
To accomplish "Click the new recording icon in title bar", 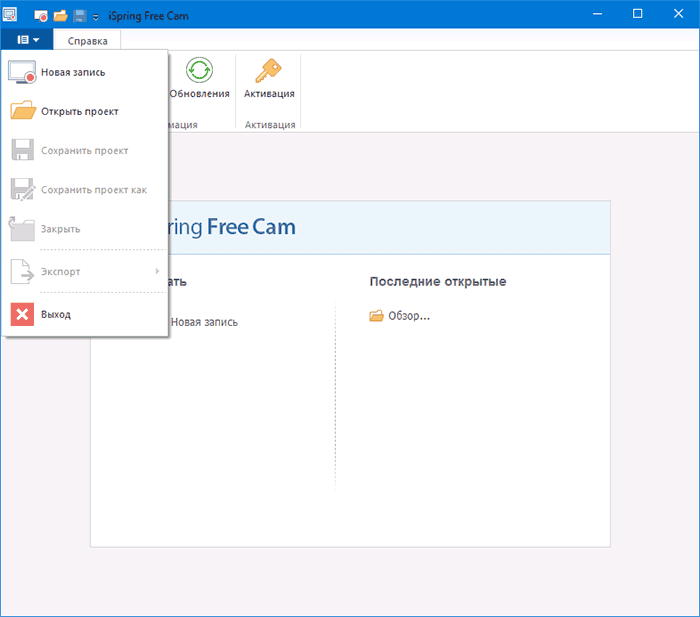I will [x=41, y=16].
